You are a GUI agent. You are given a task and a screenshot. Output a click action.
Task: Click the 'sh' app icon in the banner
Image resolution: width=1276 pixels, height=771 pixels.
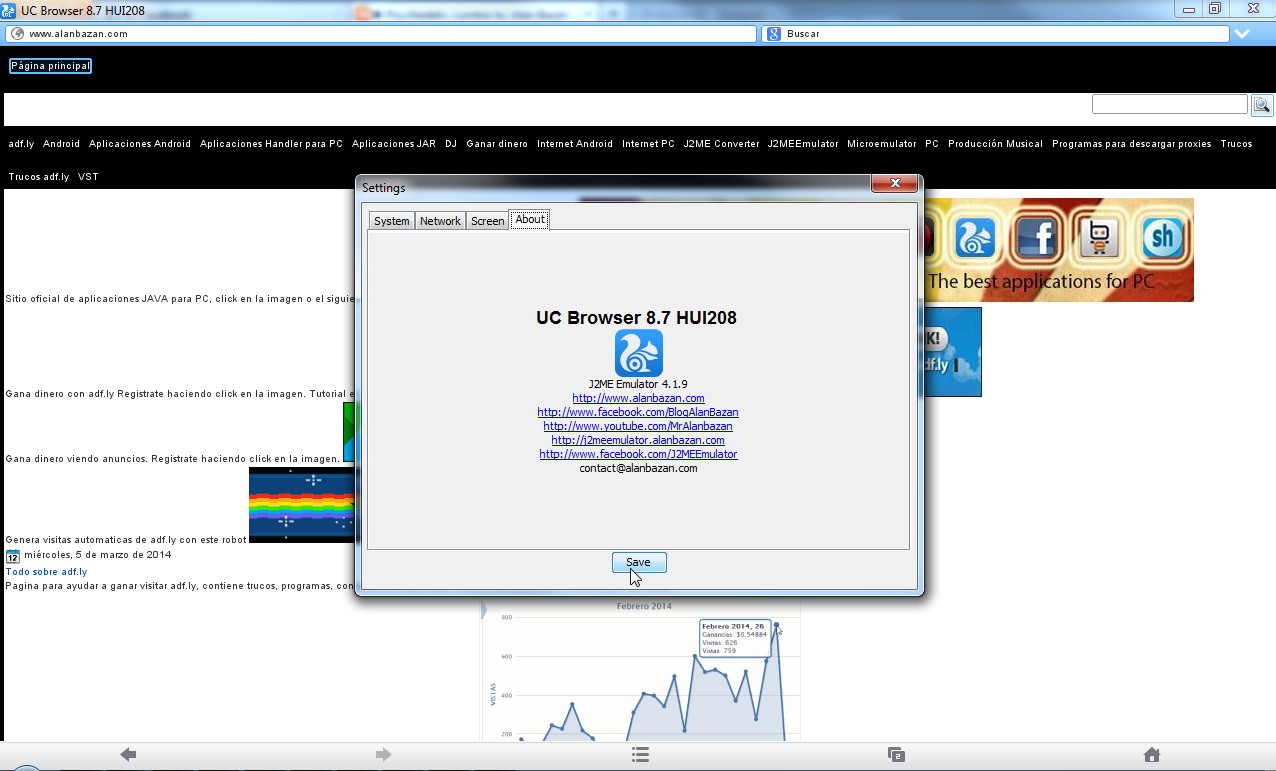tap(1161, 238)
